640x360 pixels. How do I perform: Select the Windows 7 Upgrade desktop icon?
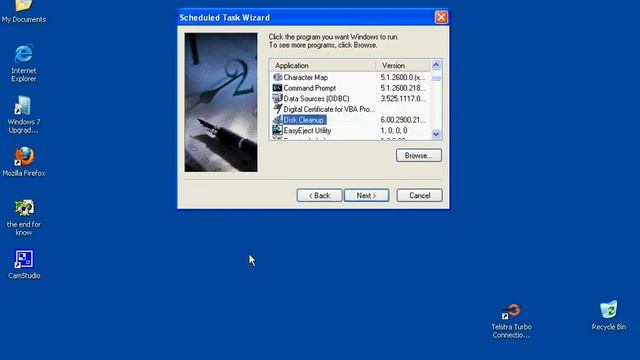pos(24,115)
